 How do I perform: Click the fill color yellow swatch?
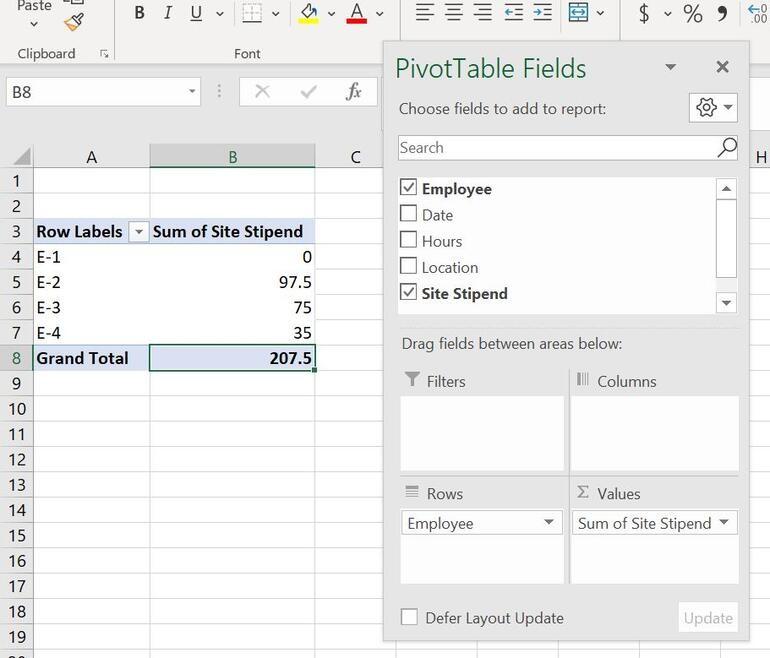coord(308,13)
